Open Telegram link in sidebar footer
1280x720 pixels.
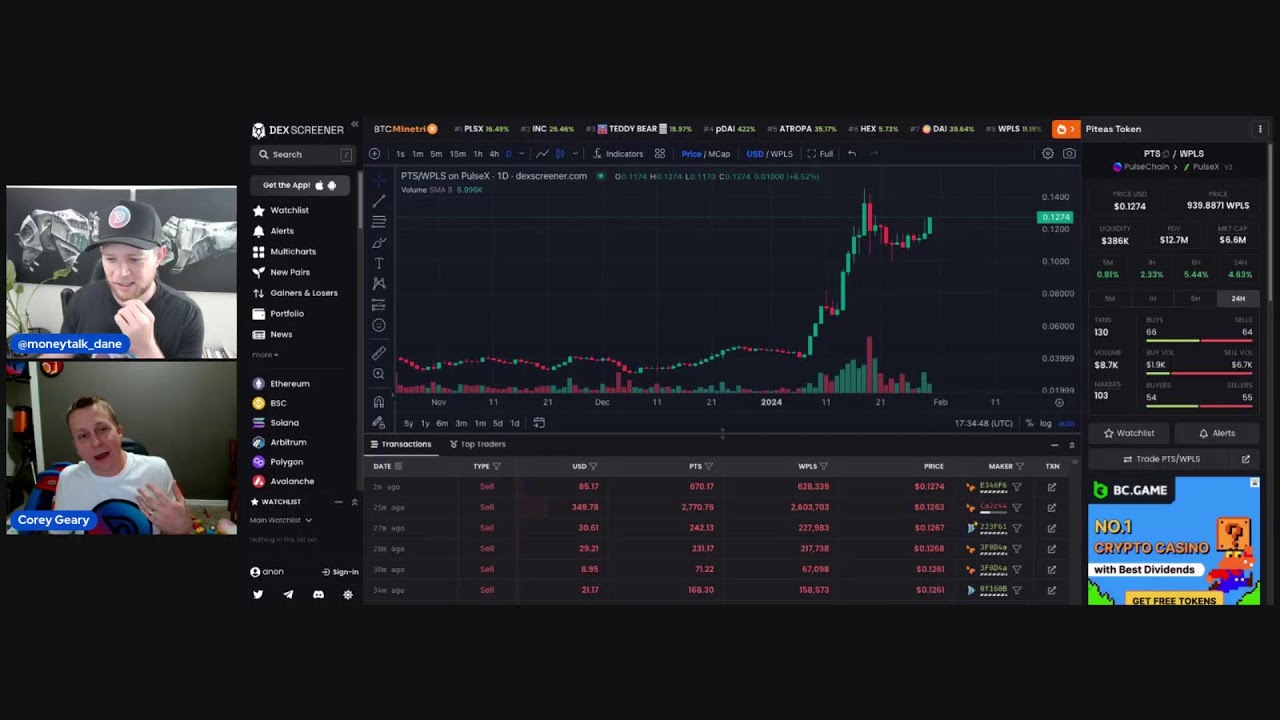288,594
